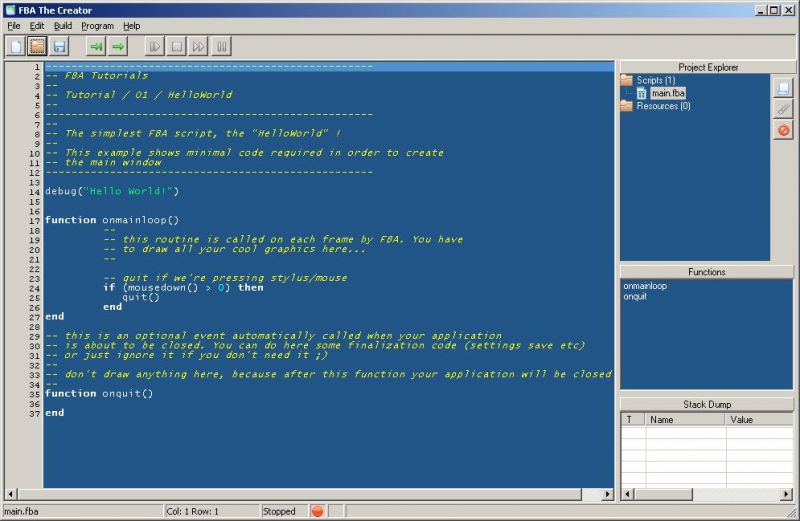The image size is (800, 521).
Task: Click the grayed step/play toolbar icon
Action: 154,46
